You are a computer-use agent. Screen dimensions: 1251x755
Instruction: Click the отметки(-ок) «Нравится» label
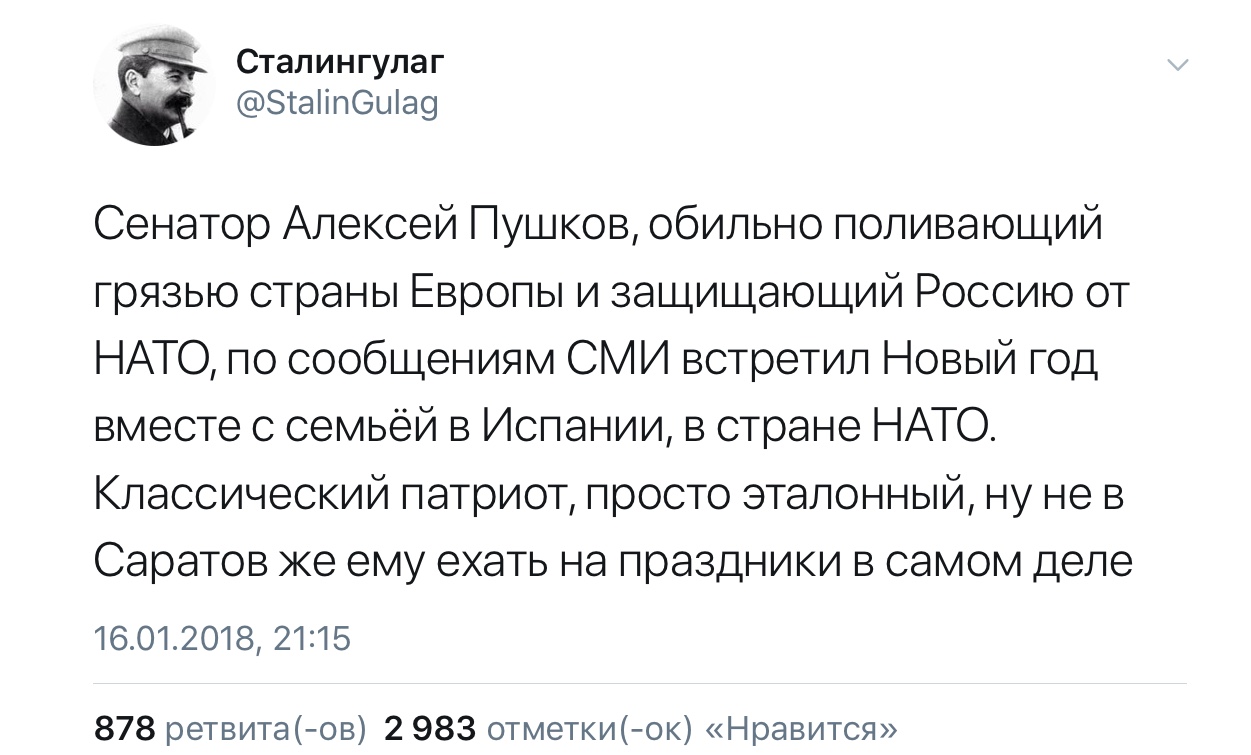pyautogui.click(x=690, y=728)
